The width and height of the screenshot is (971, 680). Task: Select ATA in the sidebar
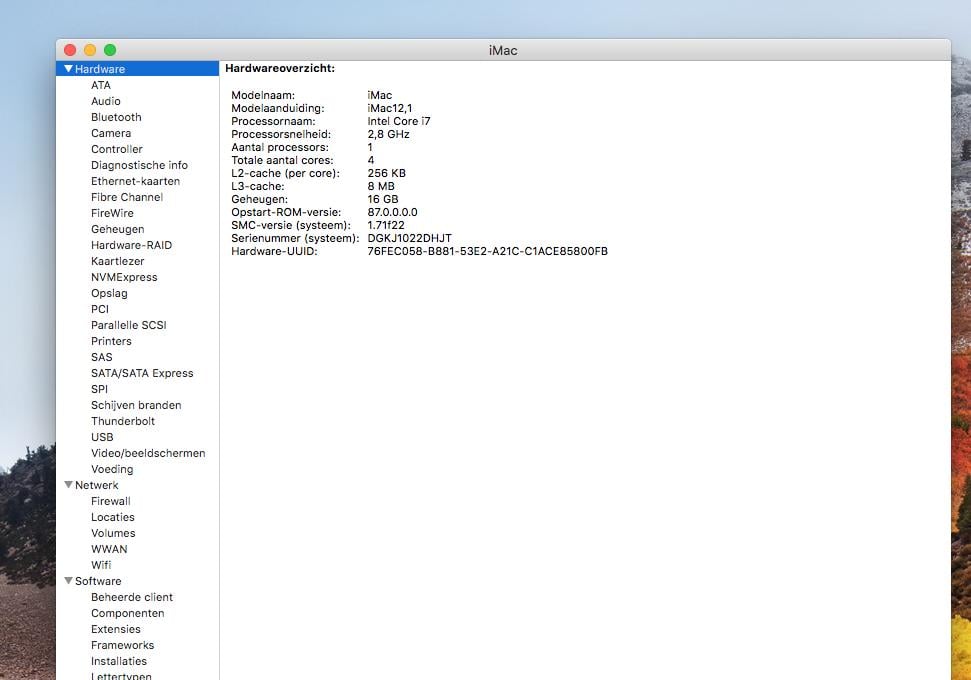click(x=101, y=85)
